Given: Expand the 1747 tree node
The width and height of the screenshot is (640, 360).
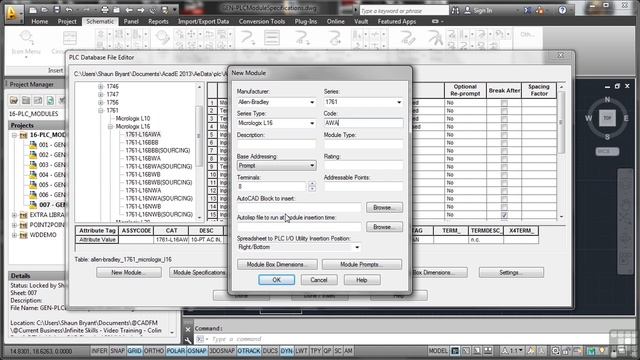Looking at the screenshot, I should coord(100,94).
